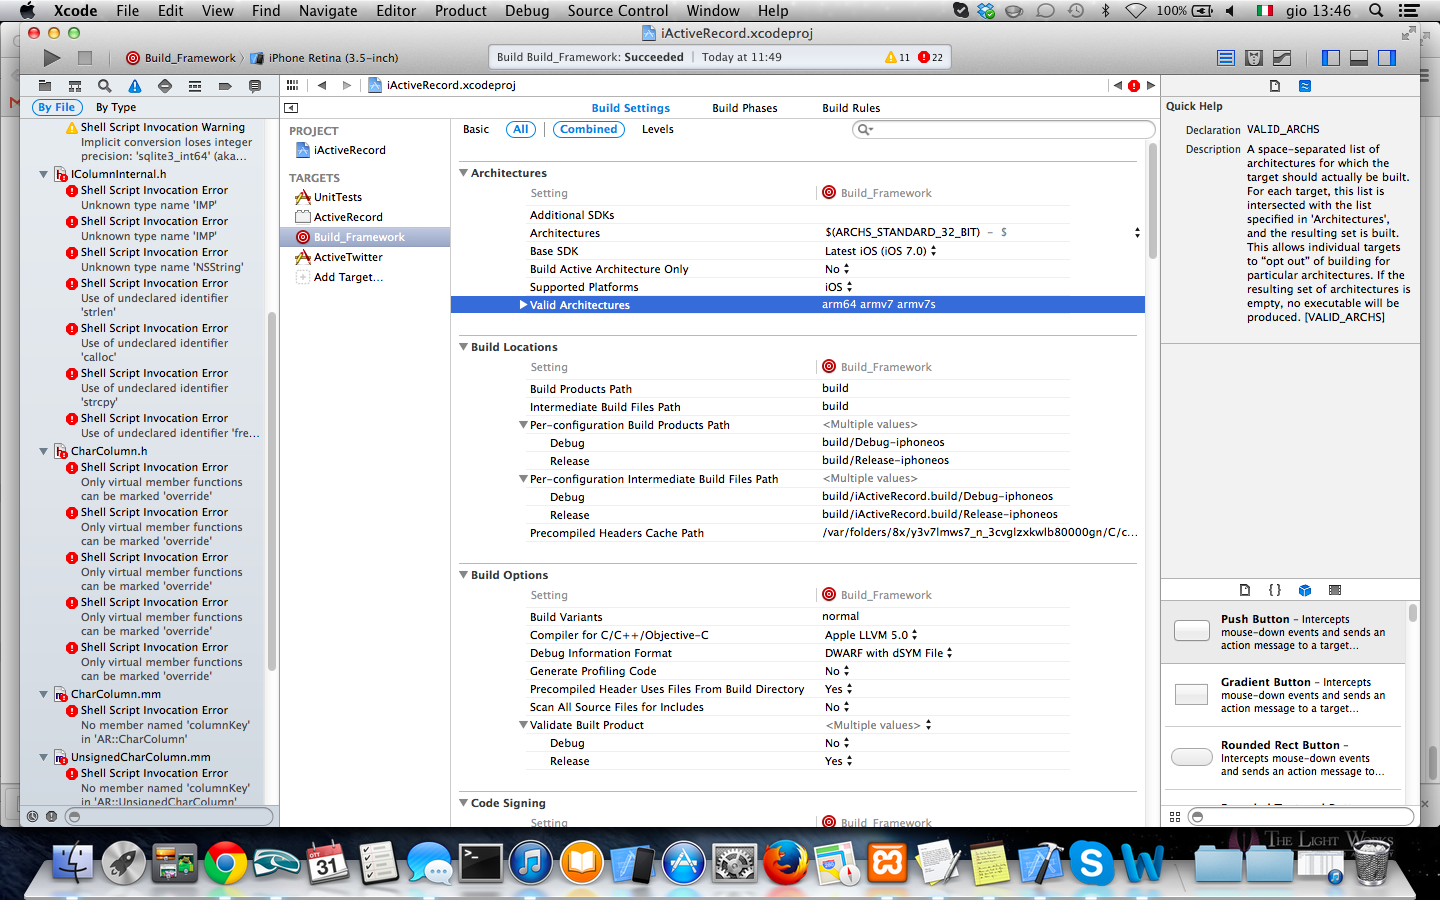Show Basic build settings only
This screenshot has width=1440, height=900.
point(476,129)
